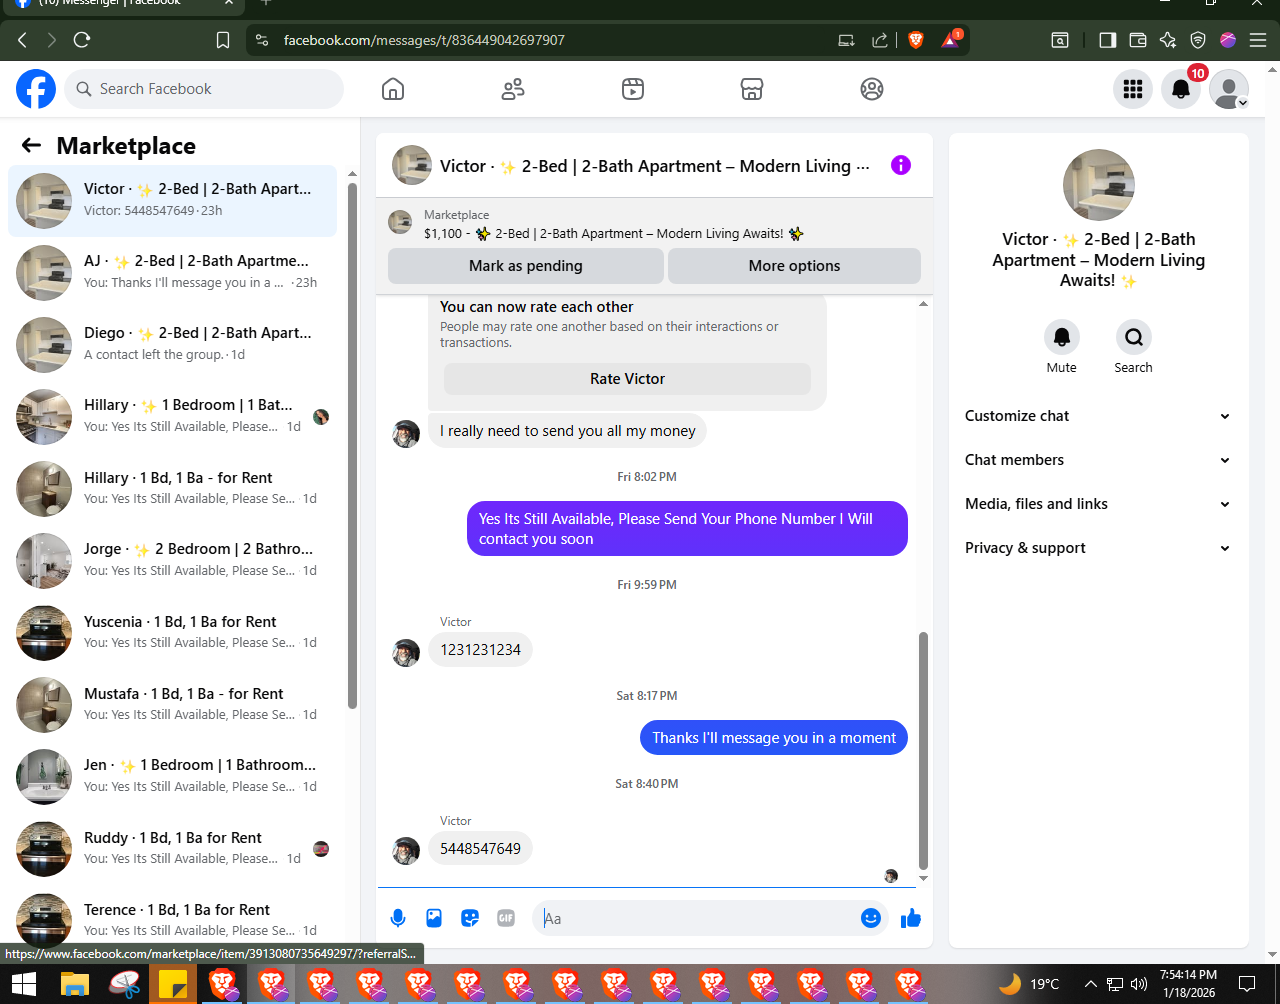Screen dimensions: 1280x1004
Task: Click the browser reload icon
Action: tap(82, 40)
